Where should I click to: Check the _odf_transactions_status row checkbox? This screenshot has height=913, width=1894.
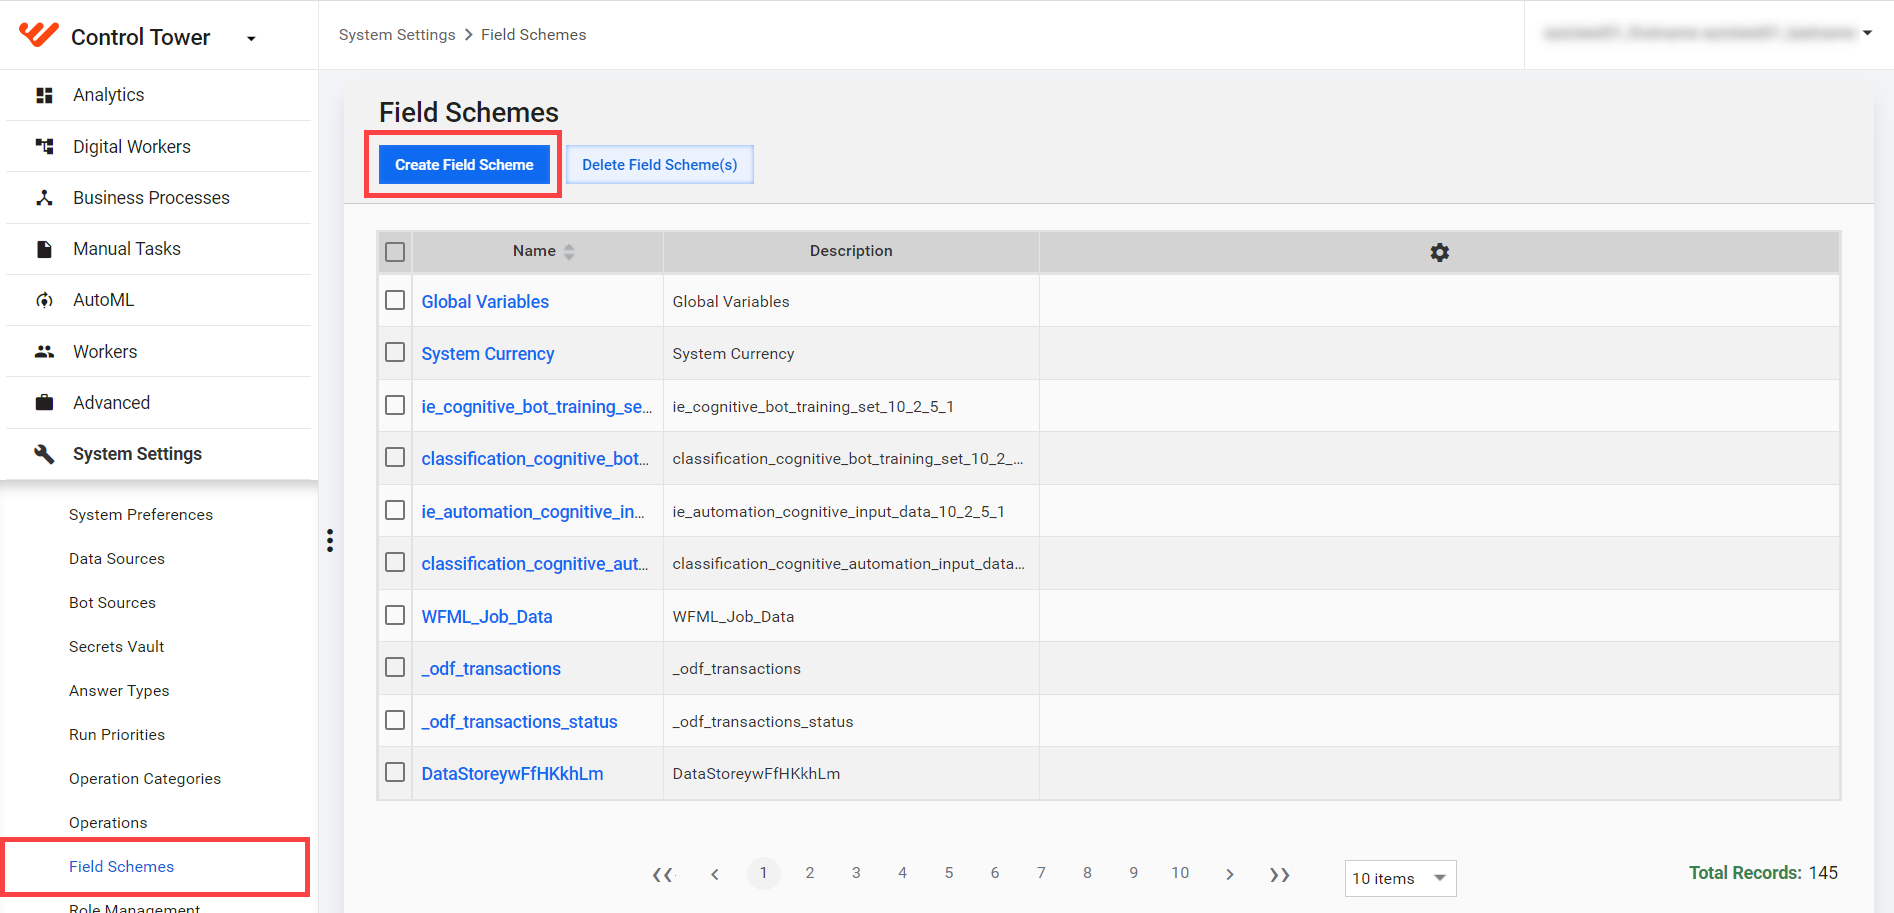tap(395, 720)
